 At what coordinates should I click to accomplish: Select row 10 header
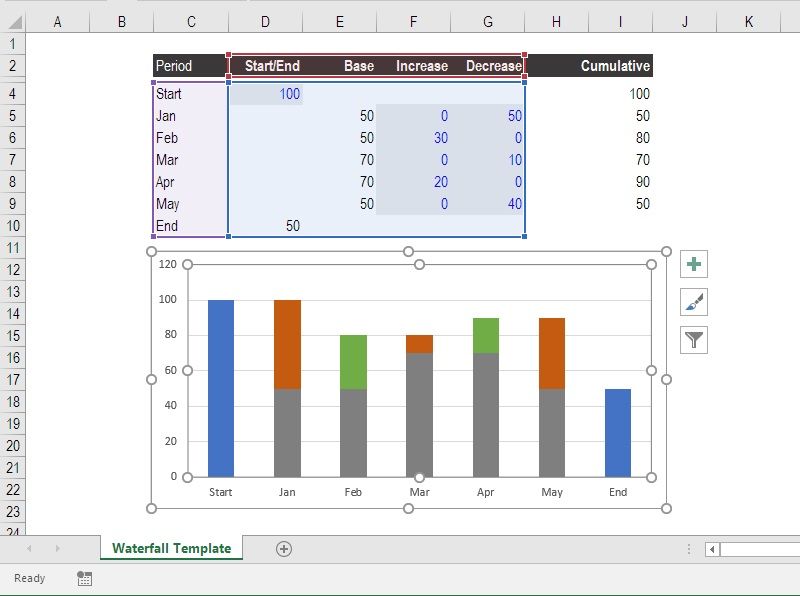pyautogui.click(x=12, y=226)
